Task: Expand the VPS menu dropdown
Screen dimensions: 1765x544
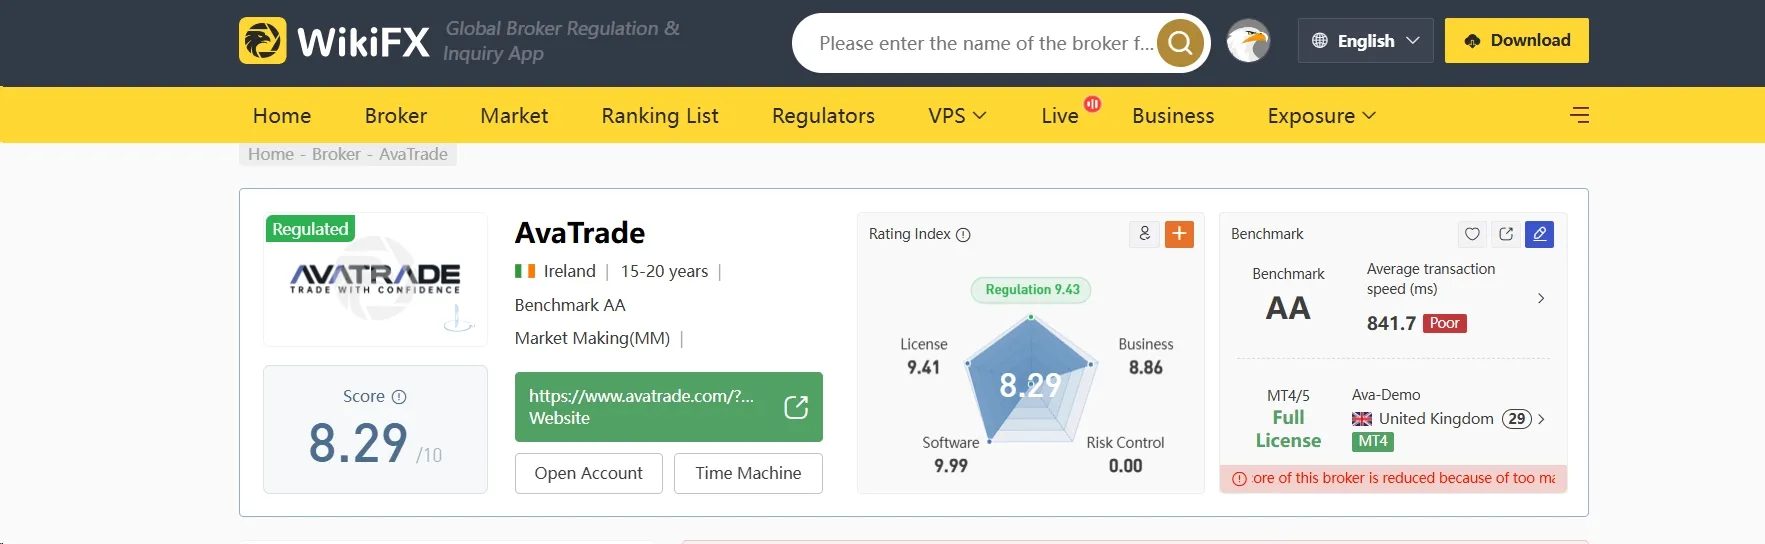Action: click(957, 116)
